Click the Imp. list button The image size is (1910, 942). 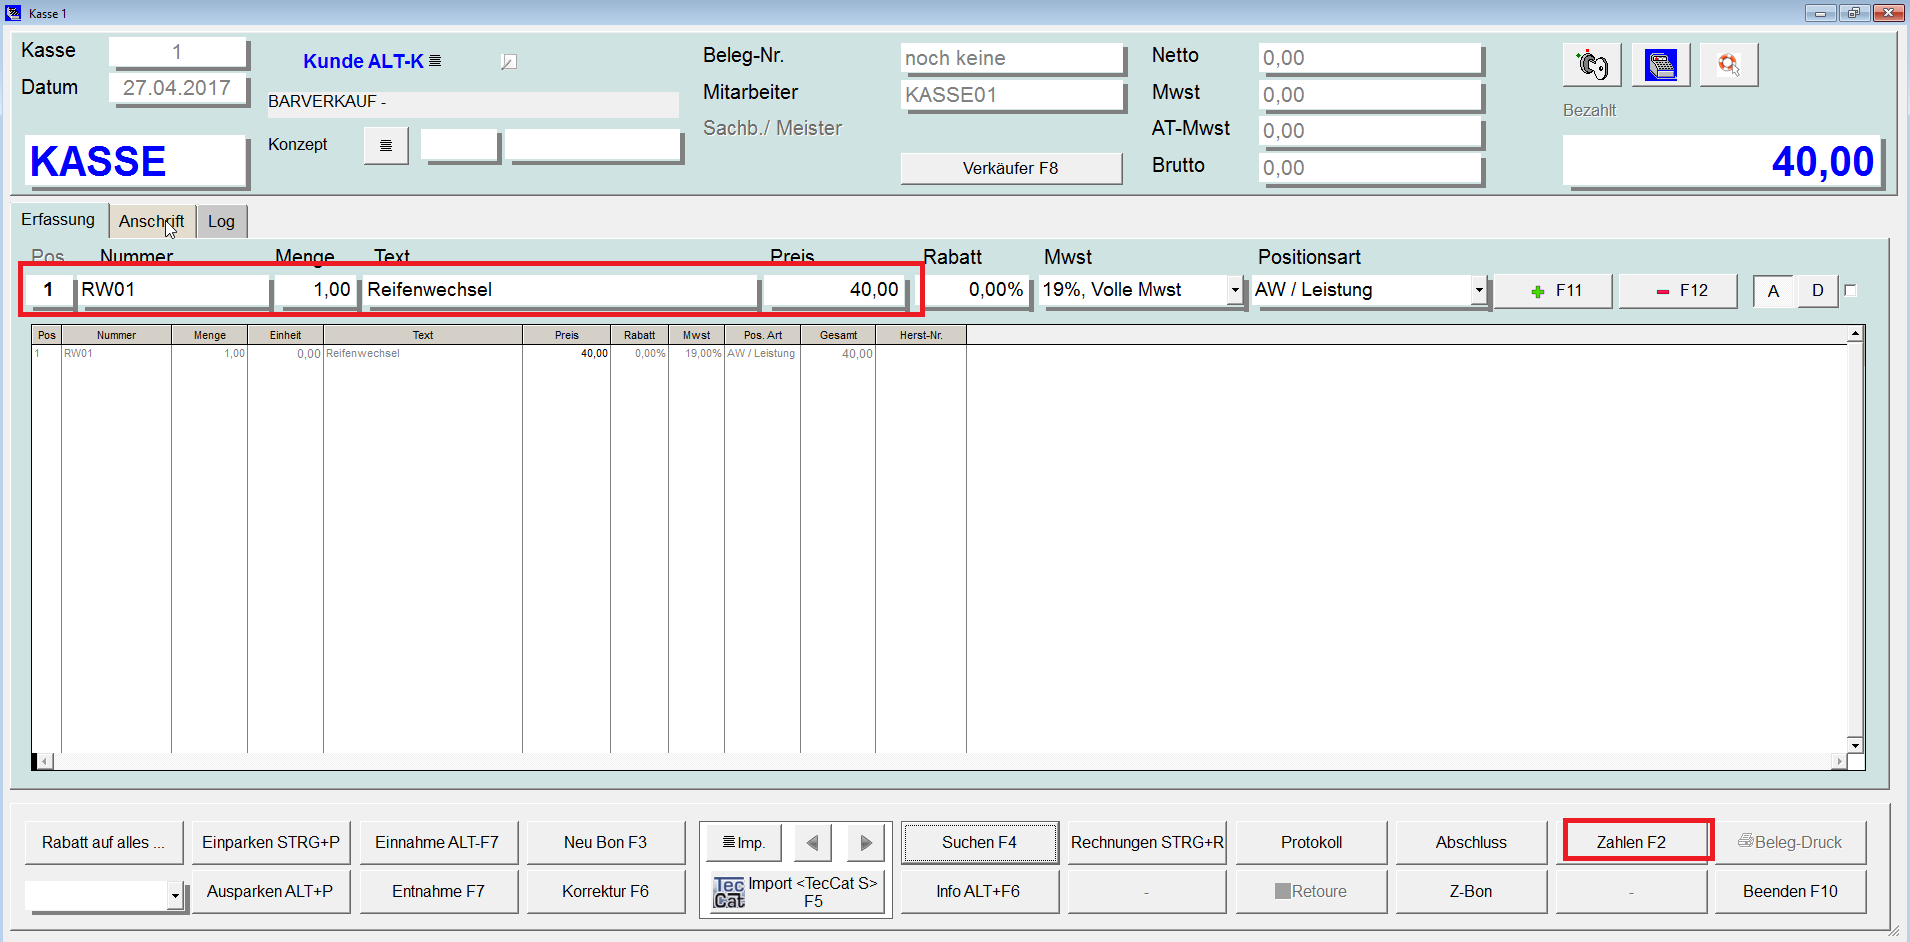click(x=743, y=843)
